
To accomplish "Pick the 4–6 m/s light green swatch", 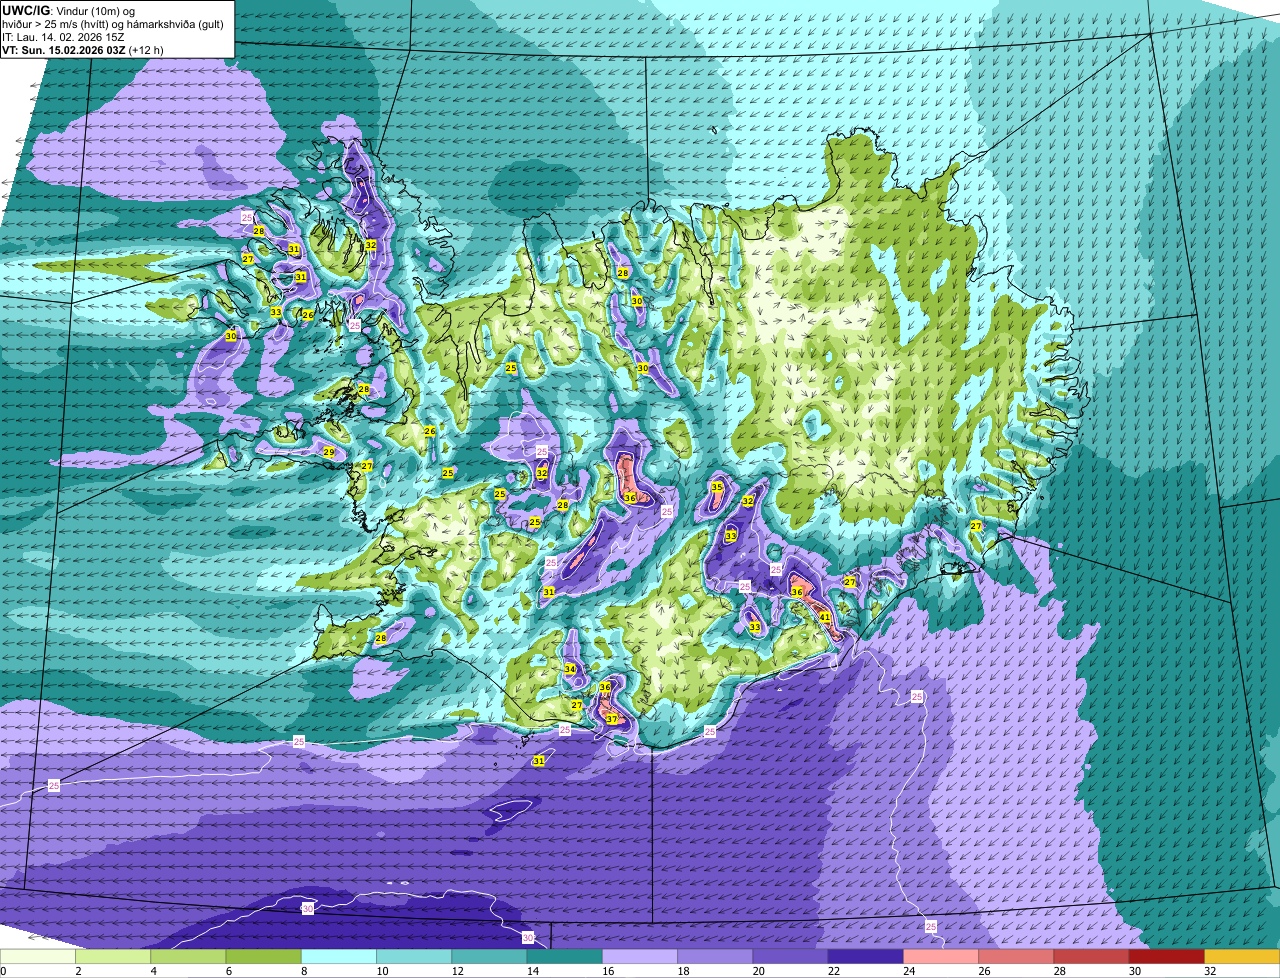I will (188, 956).
